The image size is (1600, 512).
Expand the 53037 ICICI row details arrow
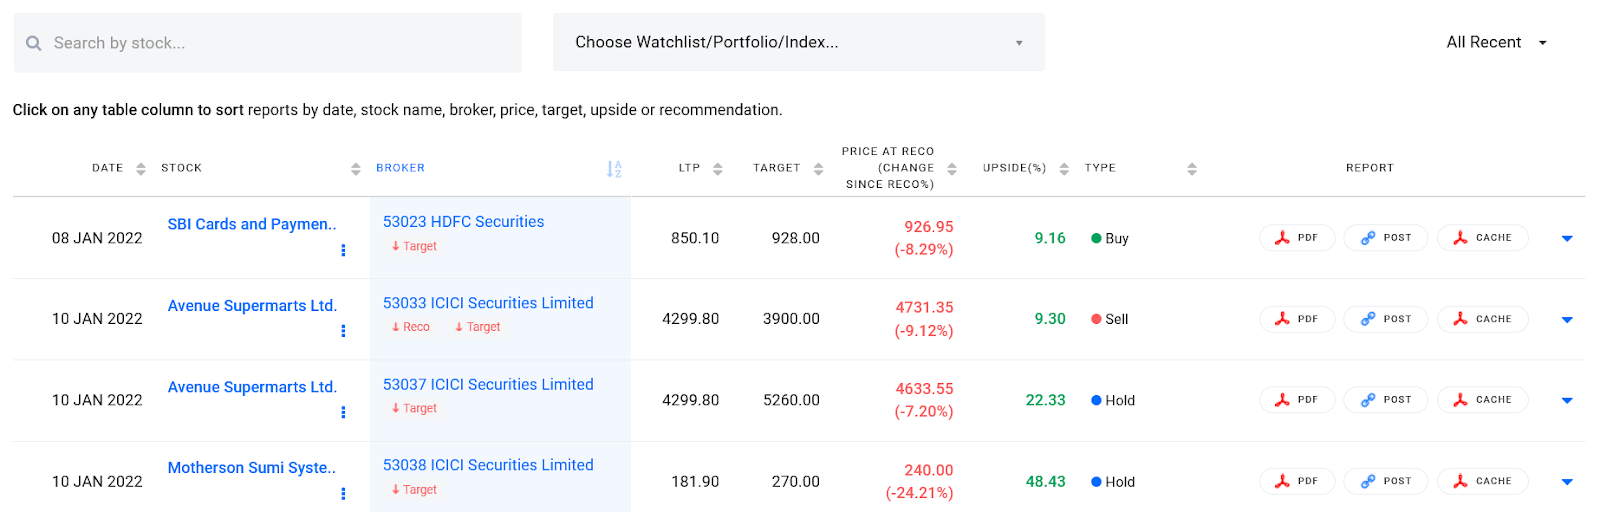coord(1567,401)
